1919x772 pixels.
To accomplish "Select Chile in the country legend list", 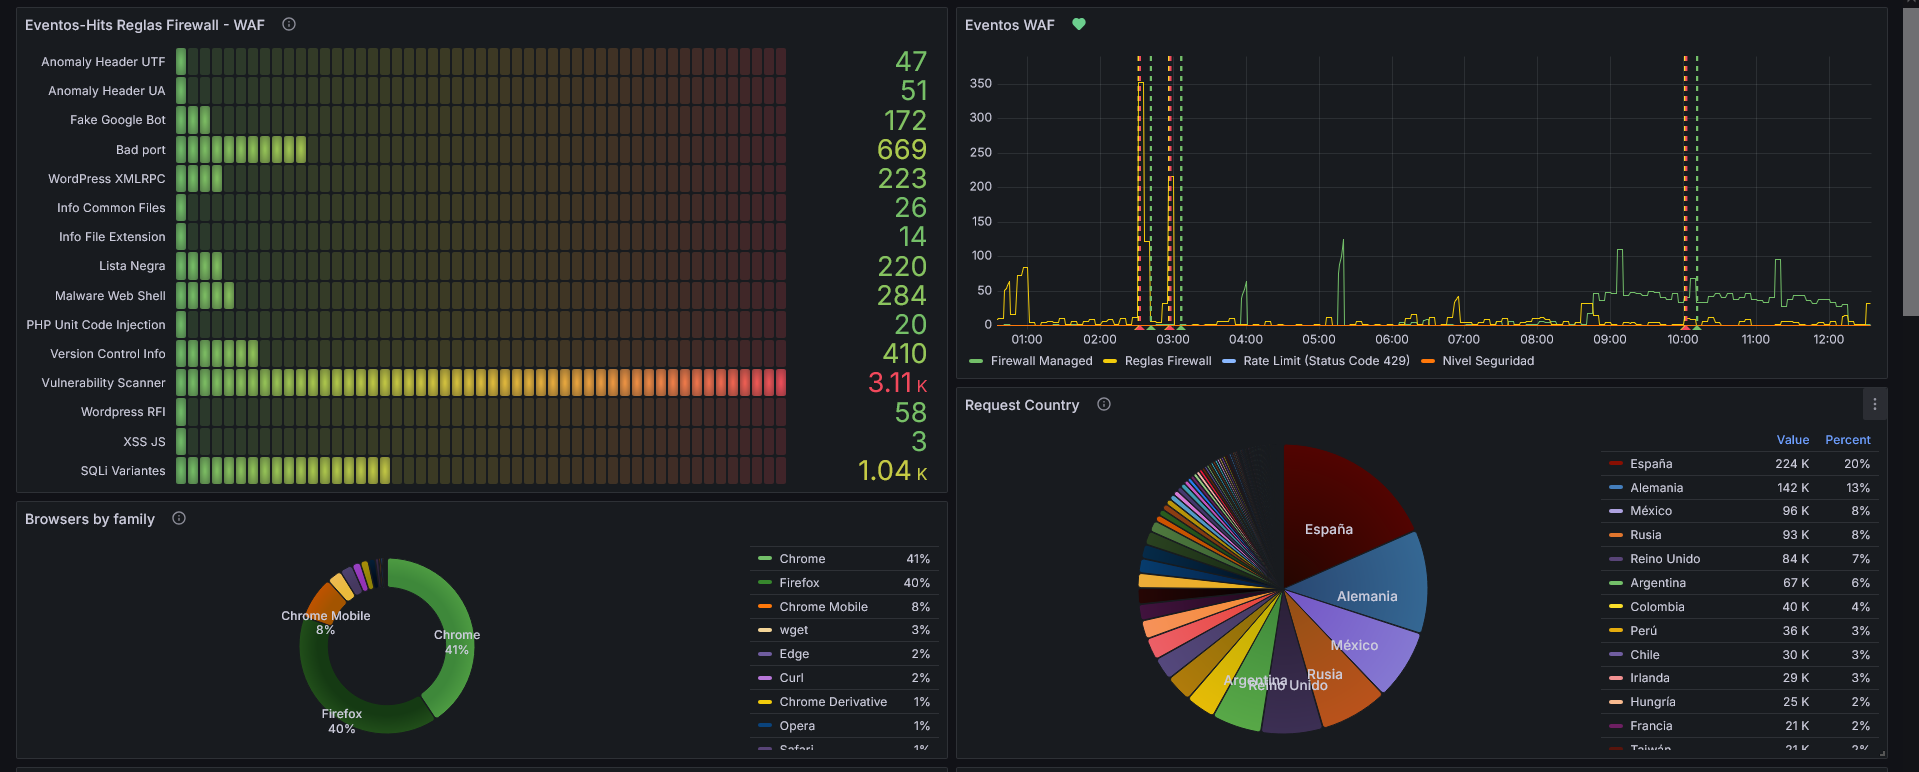I will pos(1645,655).
